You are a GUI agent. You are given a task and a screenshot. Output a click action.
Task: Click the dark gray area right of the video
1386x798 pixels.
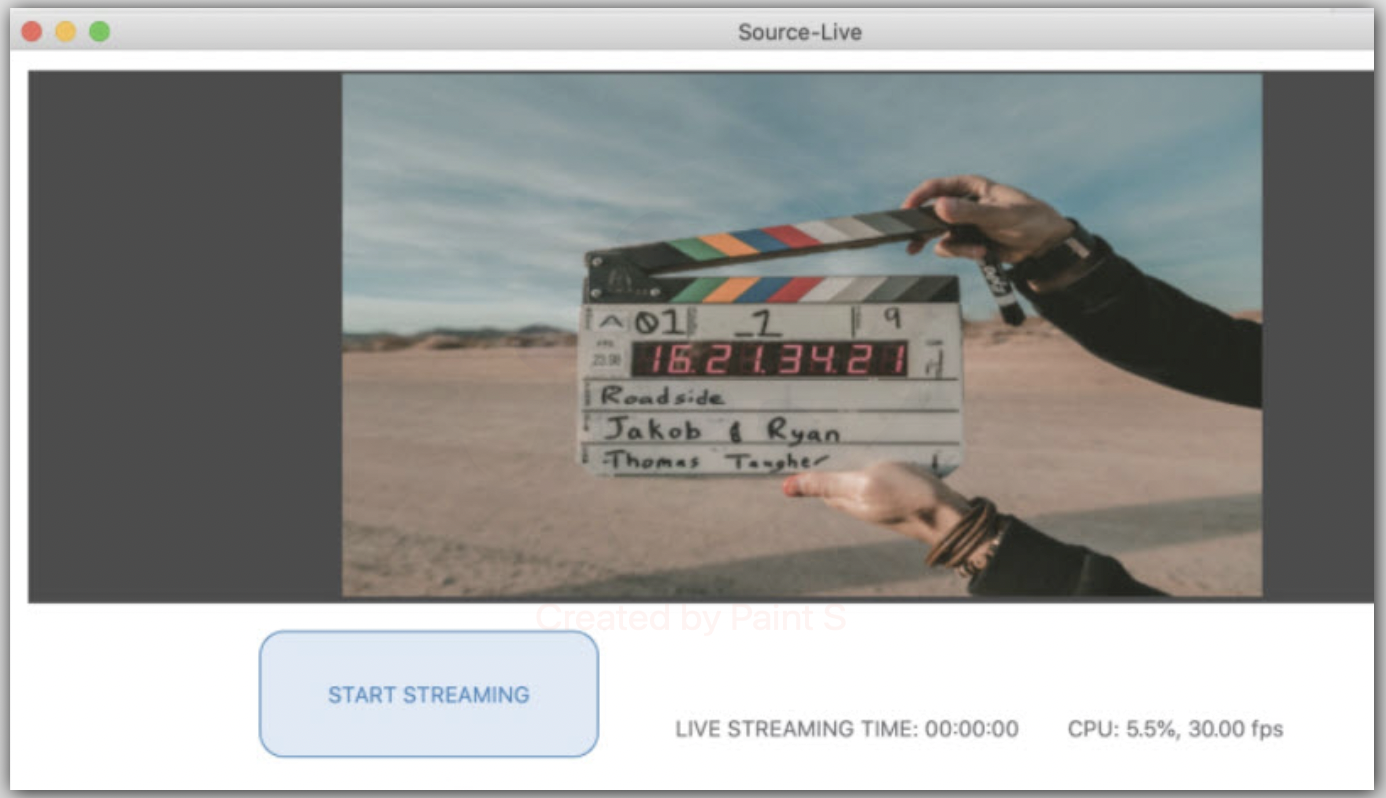coord(1316,336)
